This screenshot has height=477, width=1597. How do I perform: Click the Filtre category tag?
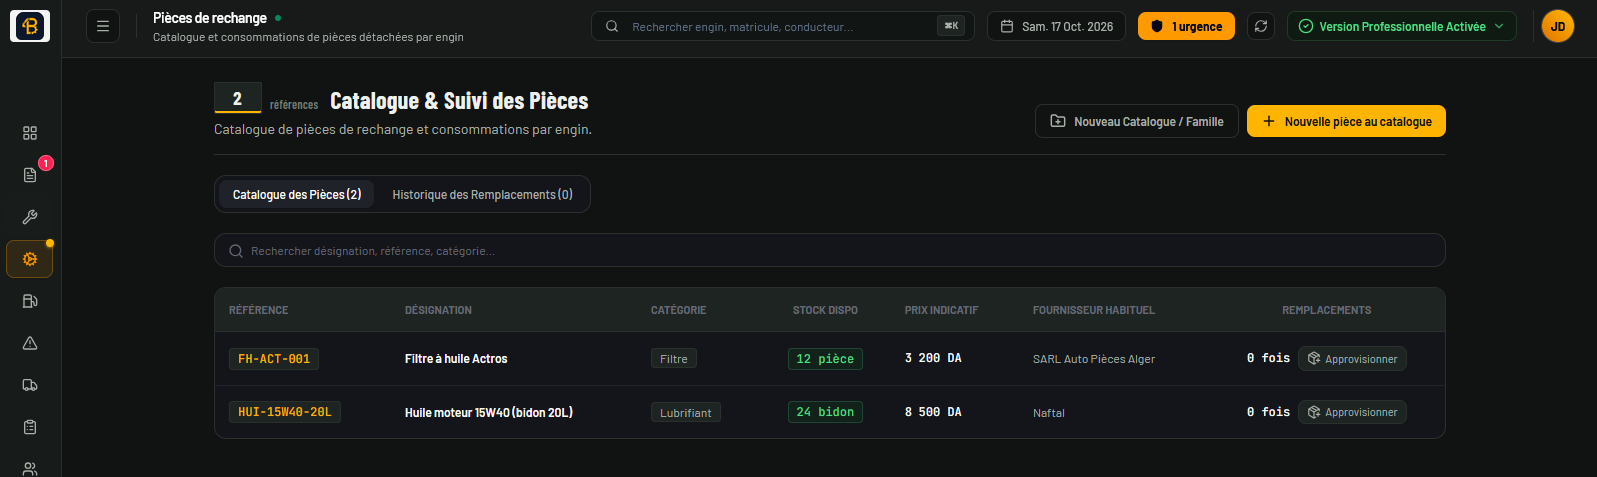click(x=674, y=359)
